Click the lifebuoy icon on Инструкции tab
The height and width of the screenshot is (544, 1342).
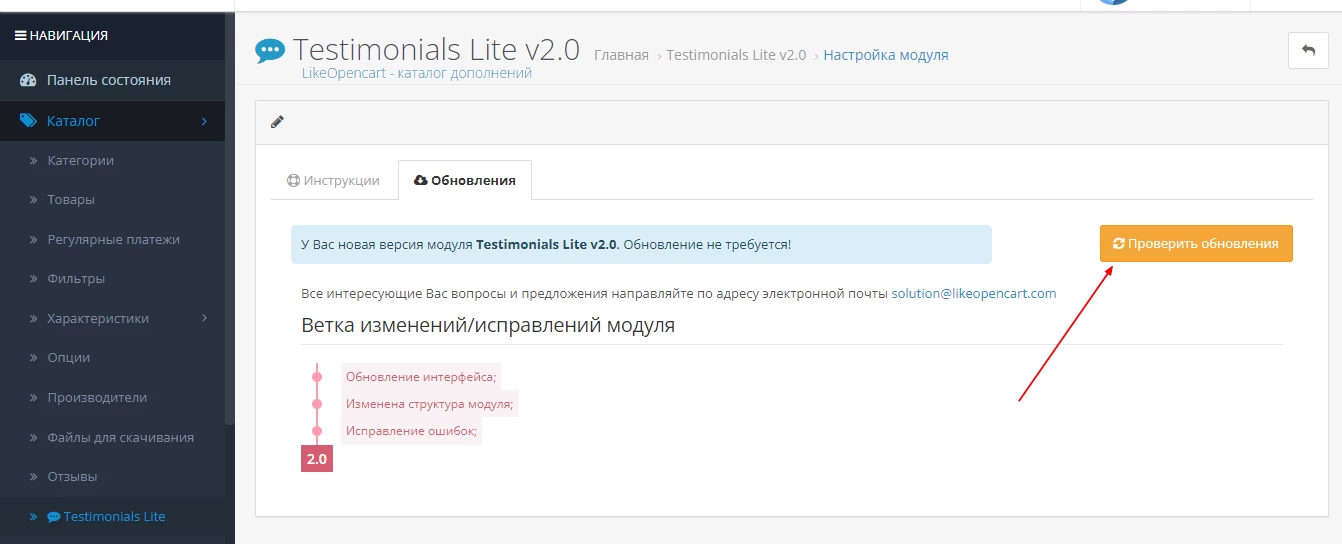click(293, 181)
